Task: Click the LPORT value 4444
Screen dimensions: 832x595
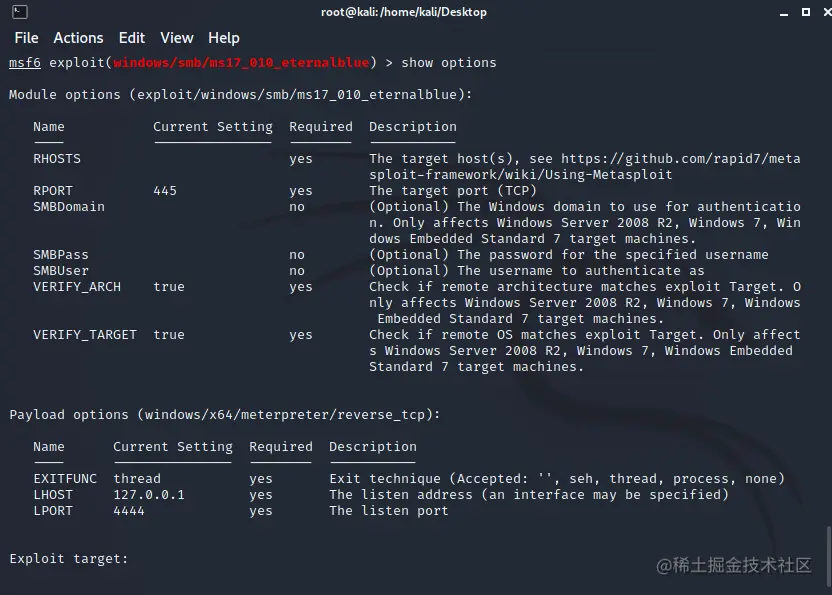Action: (129, 511)
